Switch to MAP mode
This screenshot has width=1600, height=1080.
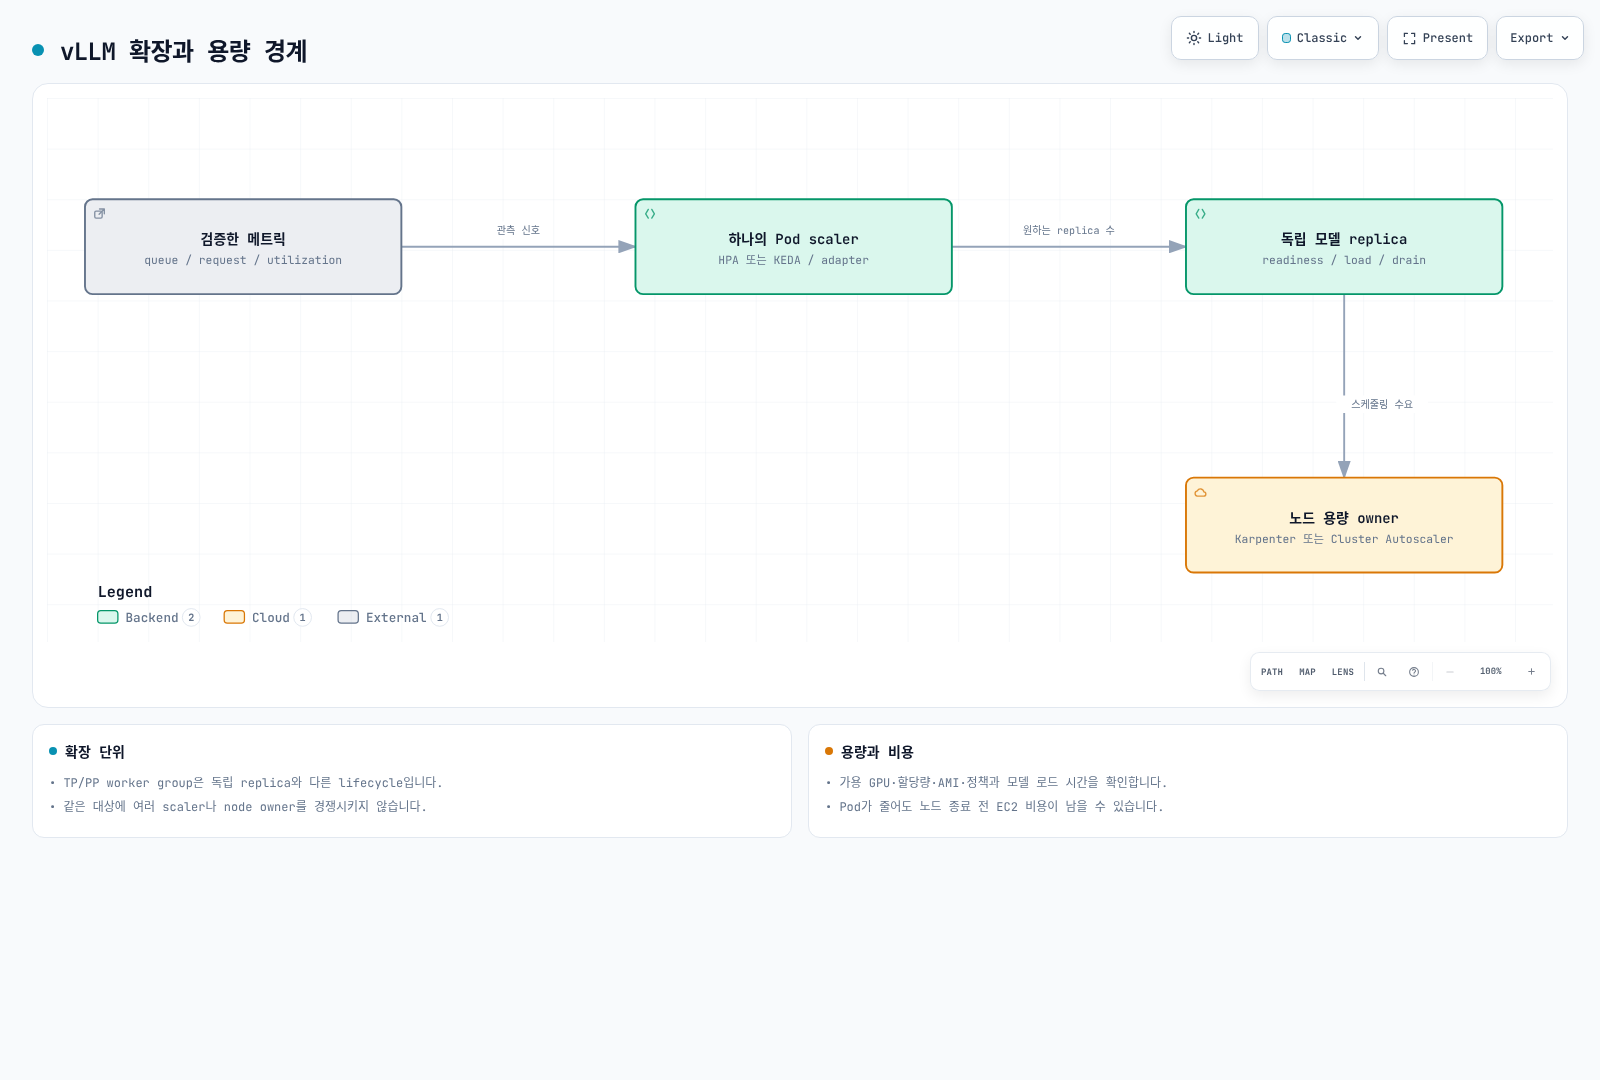[1307, 672]
